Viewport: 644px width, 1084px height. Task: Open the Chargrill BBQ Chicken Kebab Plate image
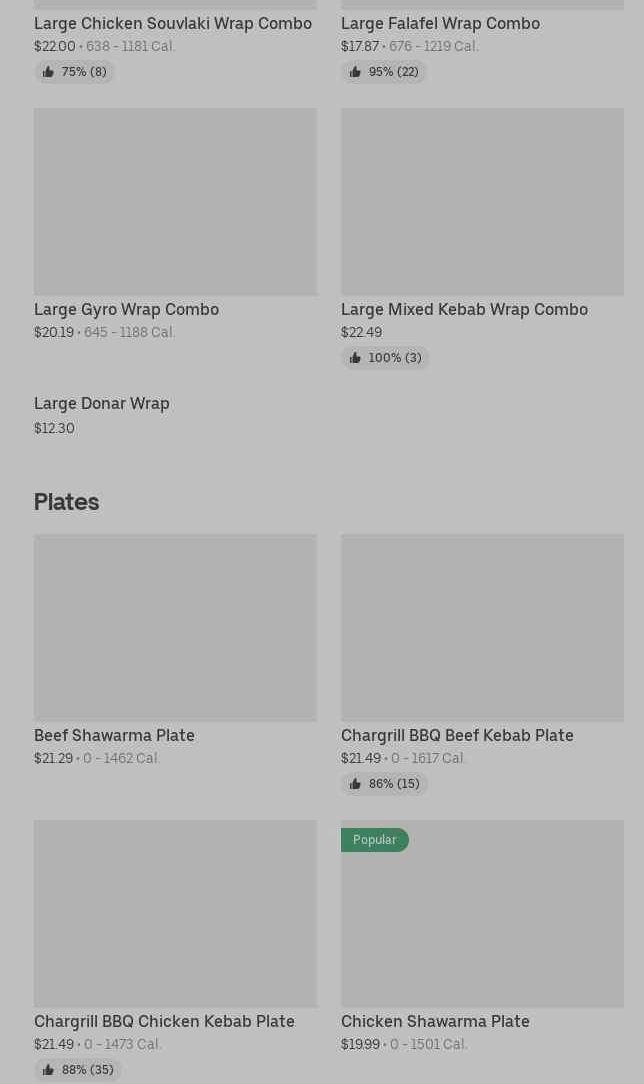[x=176, y=913]
